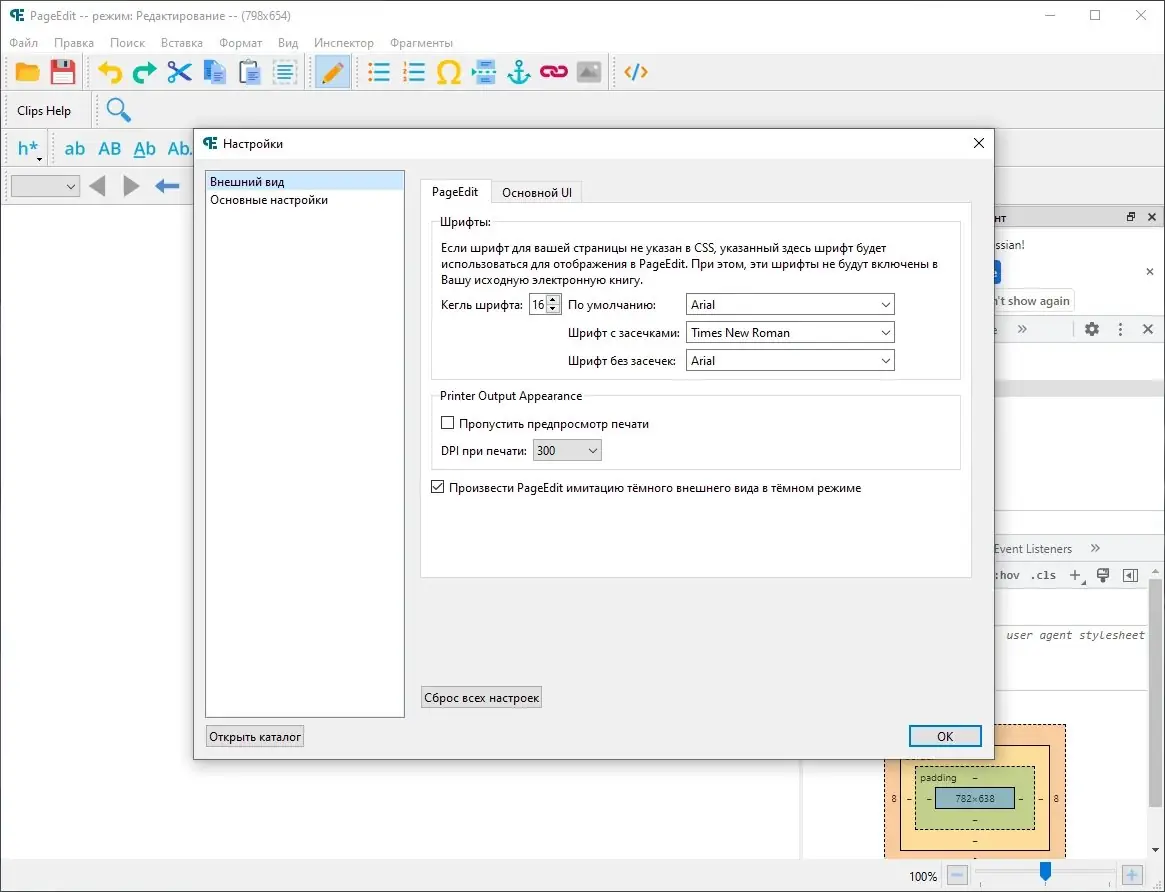Apply title case 'Ab' underlined icon
The image size is (1165, 892).
(144, 149)
